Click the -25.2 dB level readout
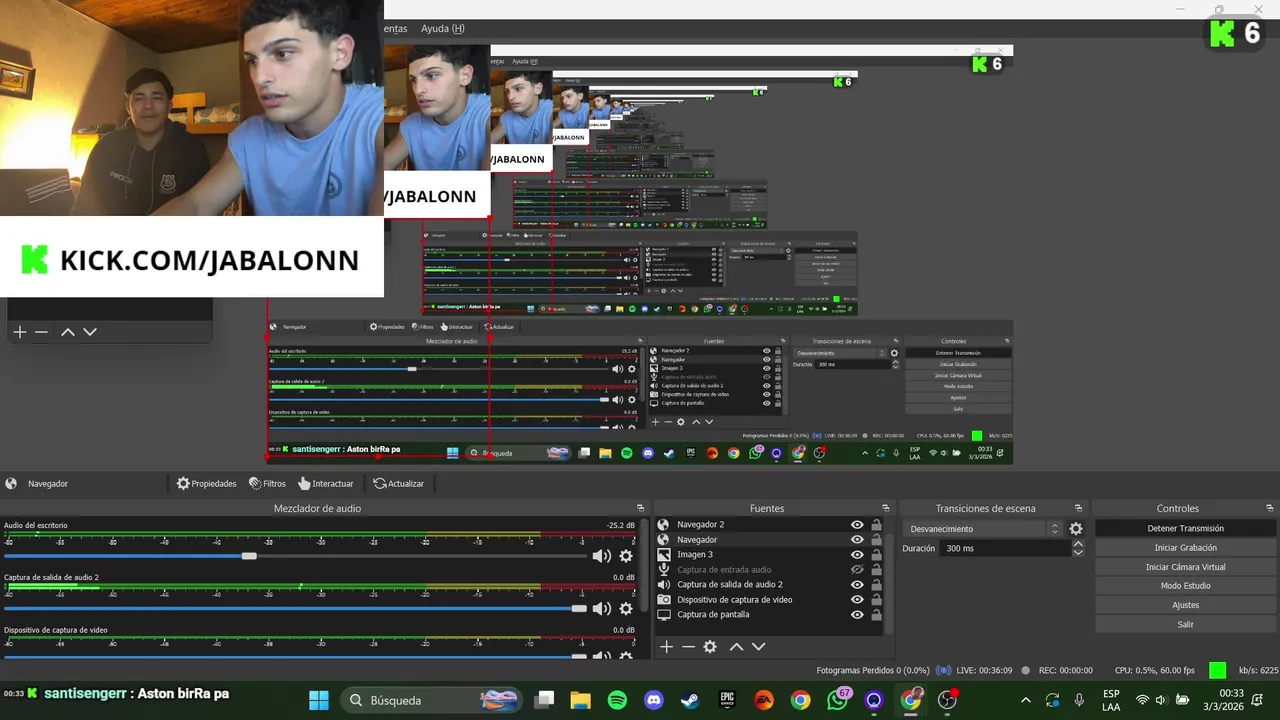1280x720 pixels. (x=621, y=525)
